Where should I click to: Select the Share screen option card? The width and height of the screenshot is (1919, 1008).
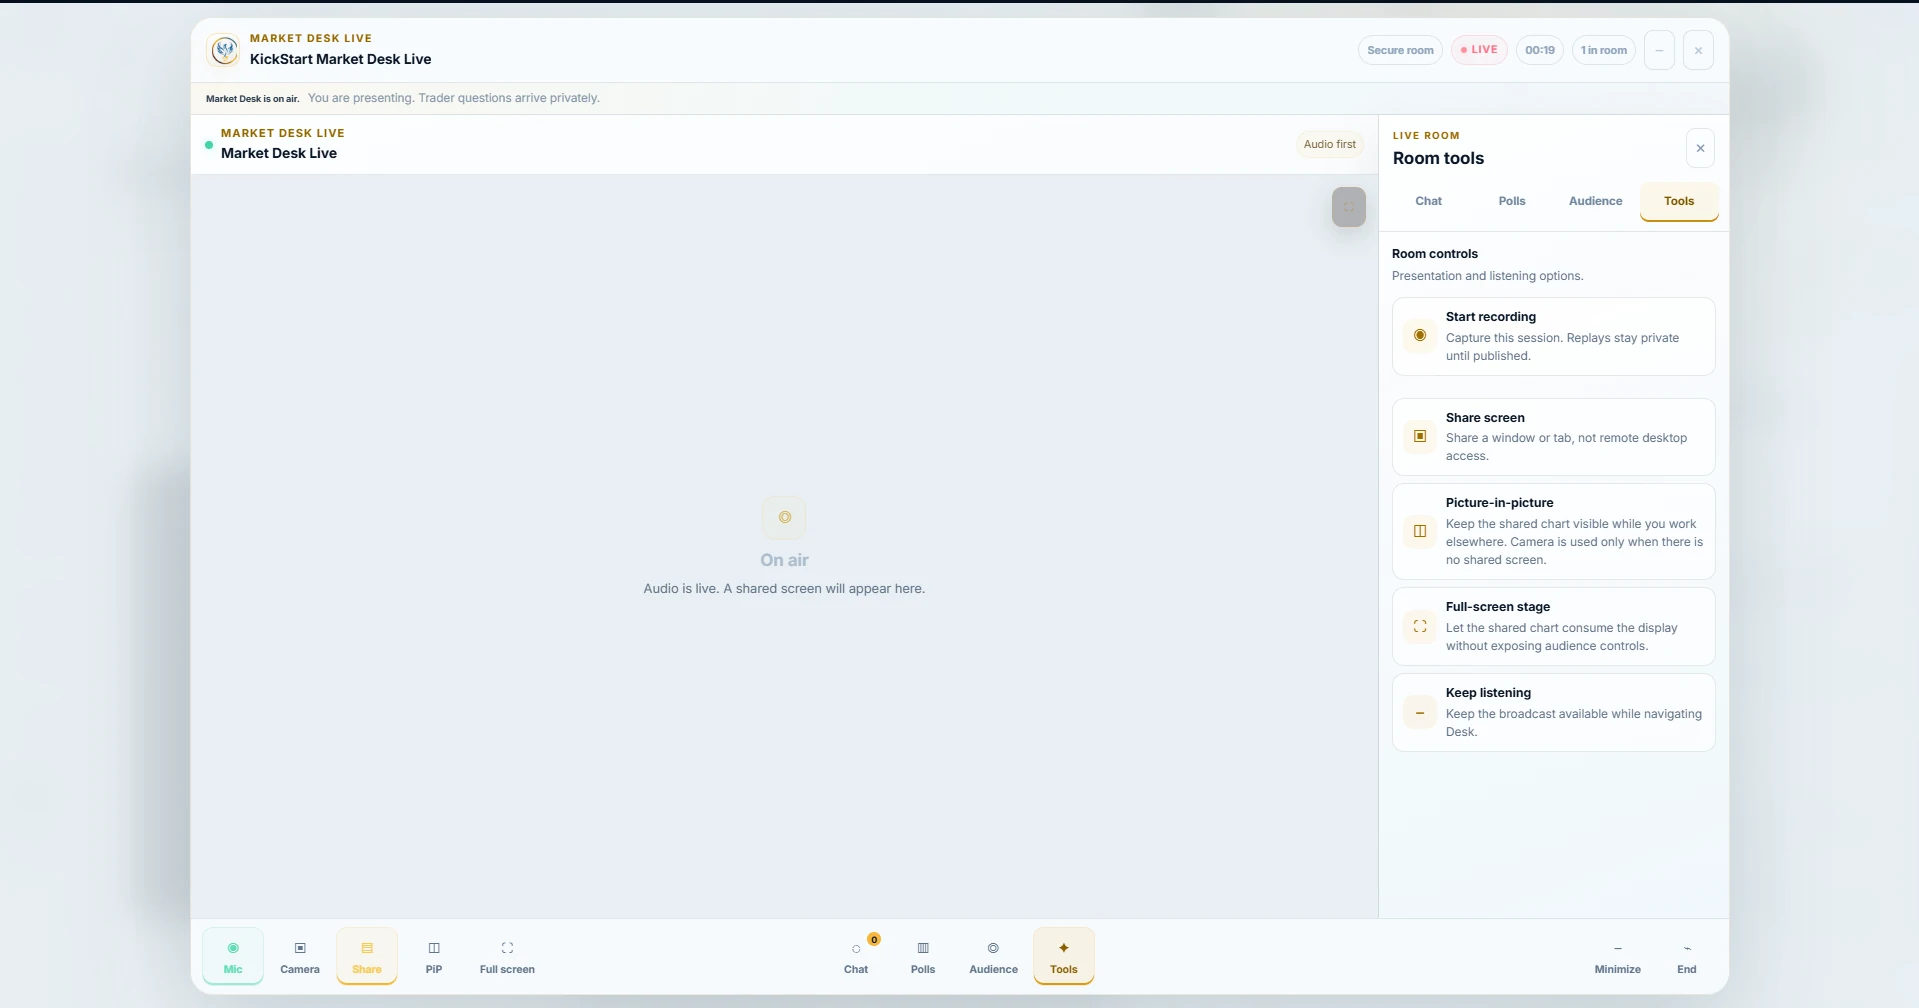coord(1554,437)
